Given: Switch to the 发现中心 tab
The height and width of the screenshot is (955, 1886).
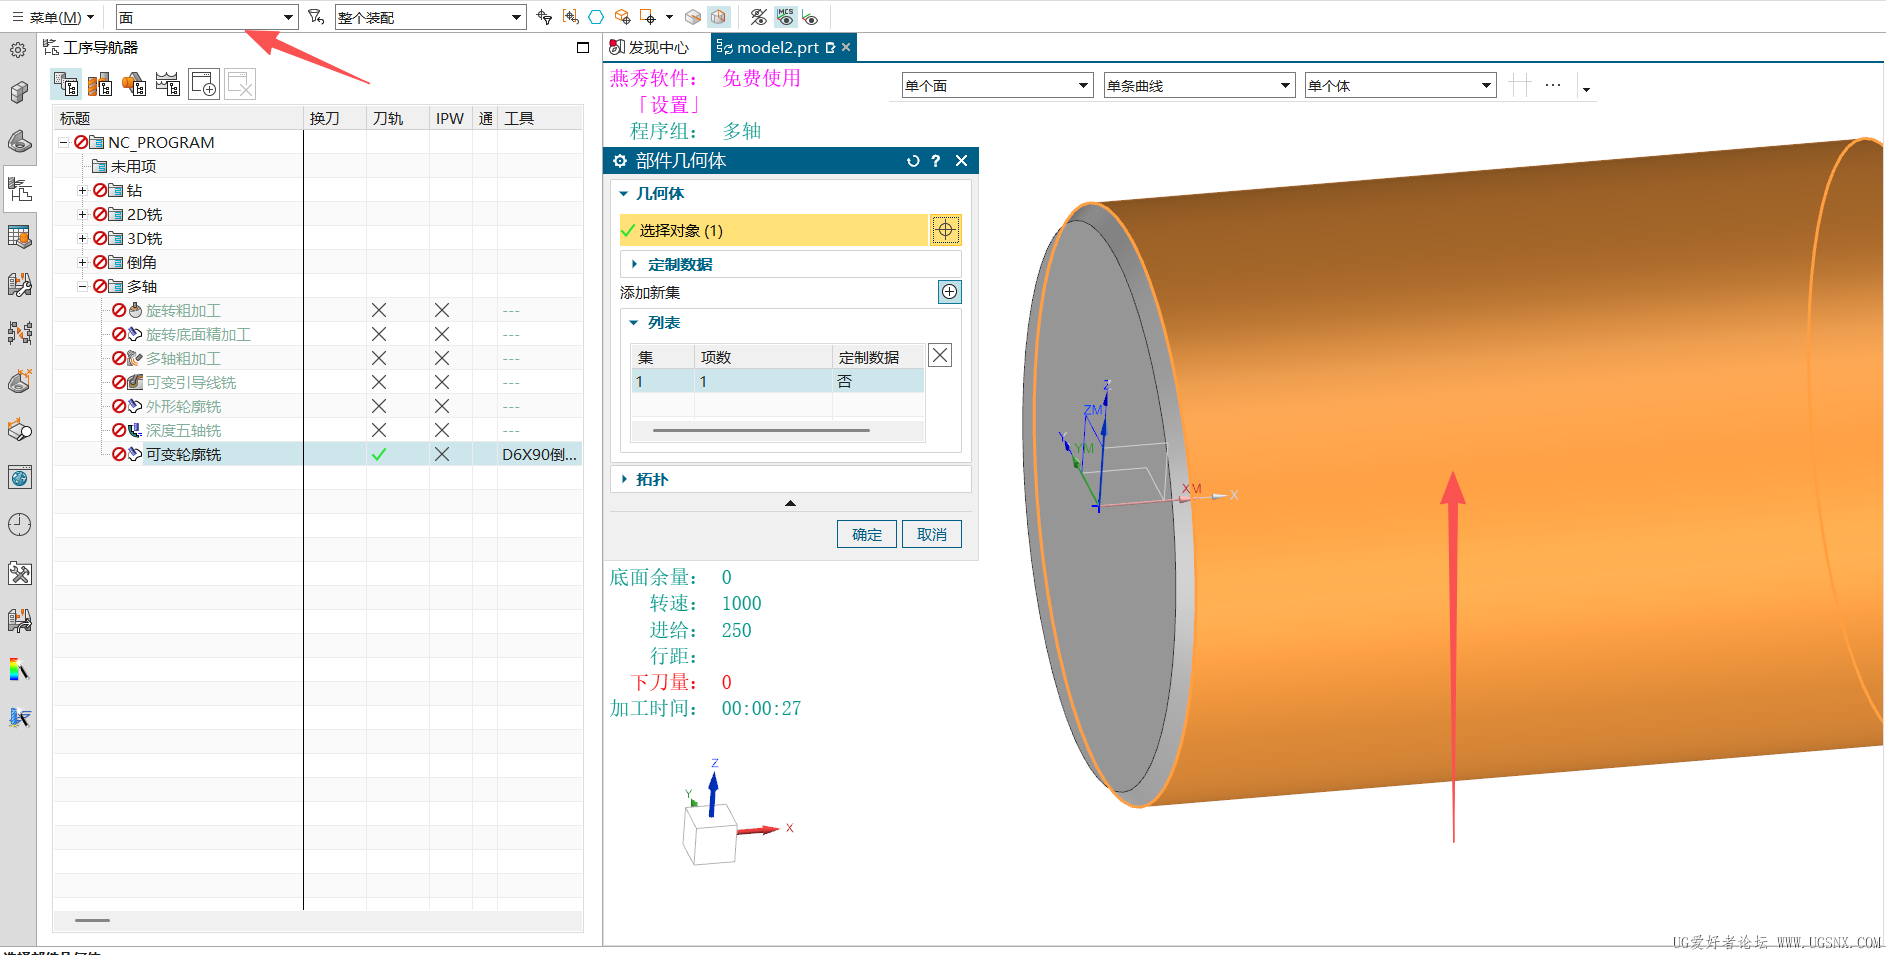Looking at the screenshot, I should [x=648, y=46].
